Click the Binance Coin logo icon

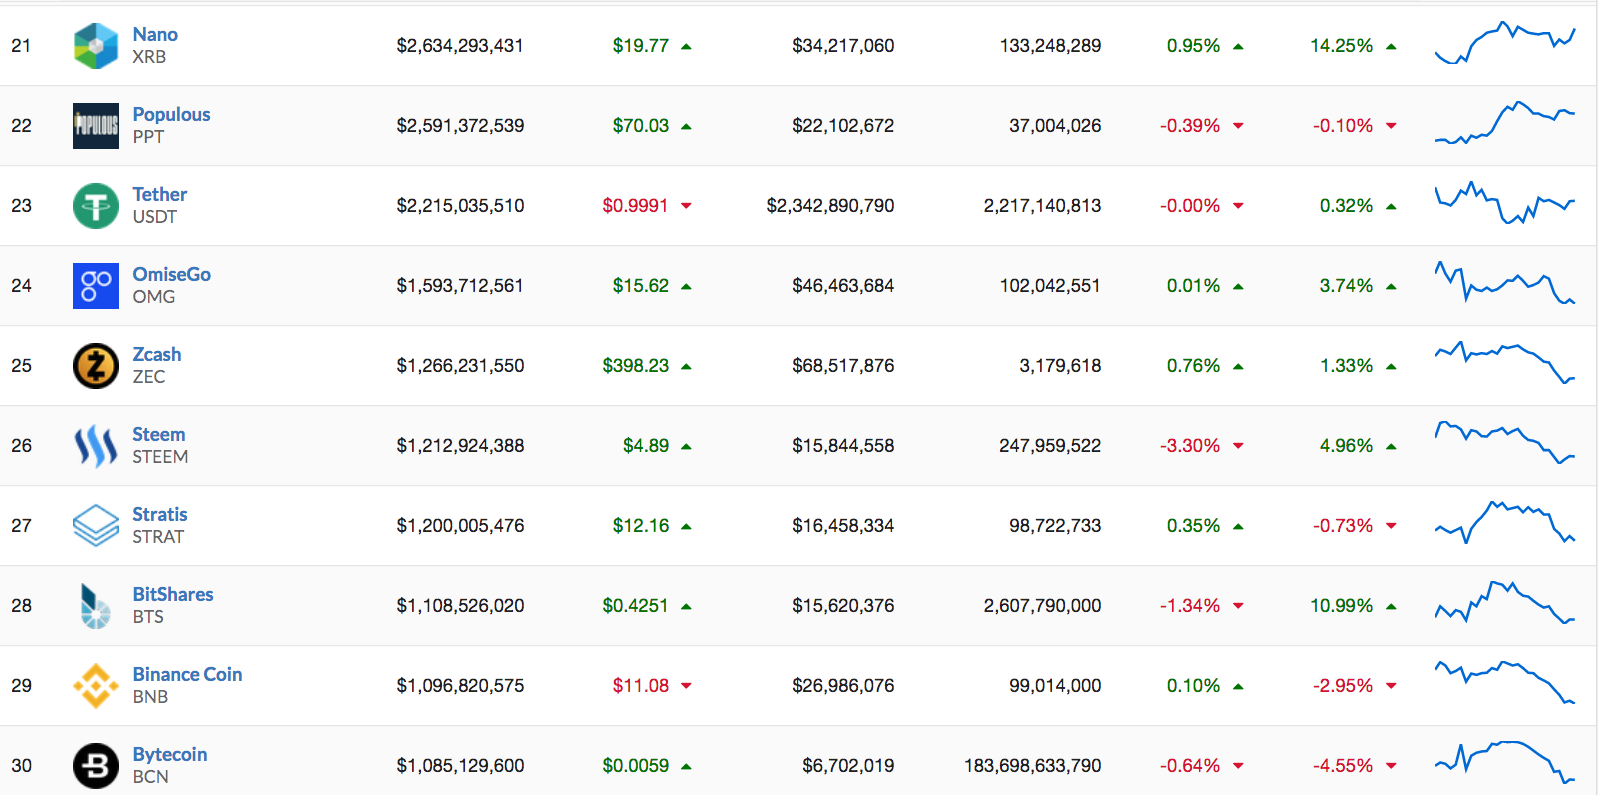pos(96,686)
